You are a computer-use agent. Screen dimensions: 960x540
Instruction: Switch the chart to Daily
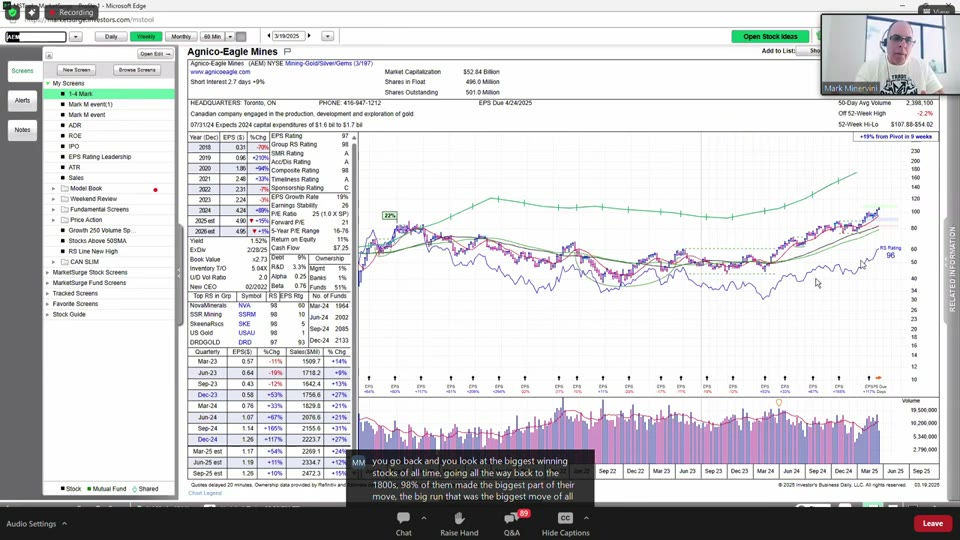coord(111,37)
